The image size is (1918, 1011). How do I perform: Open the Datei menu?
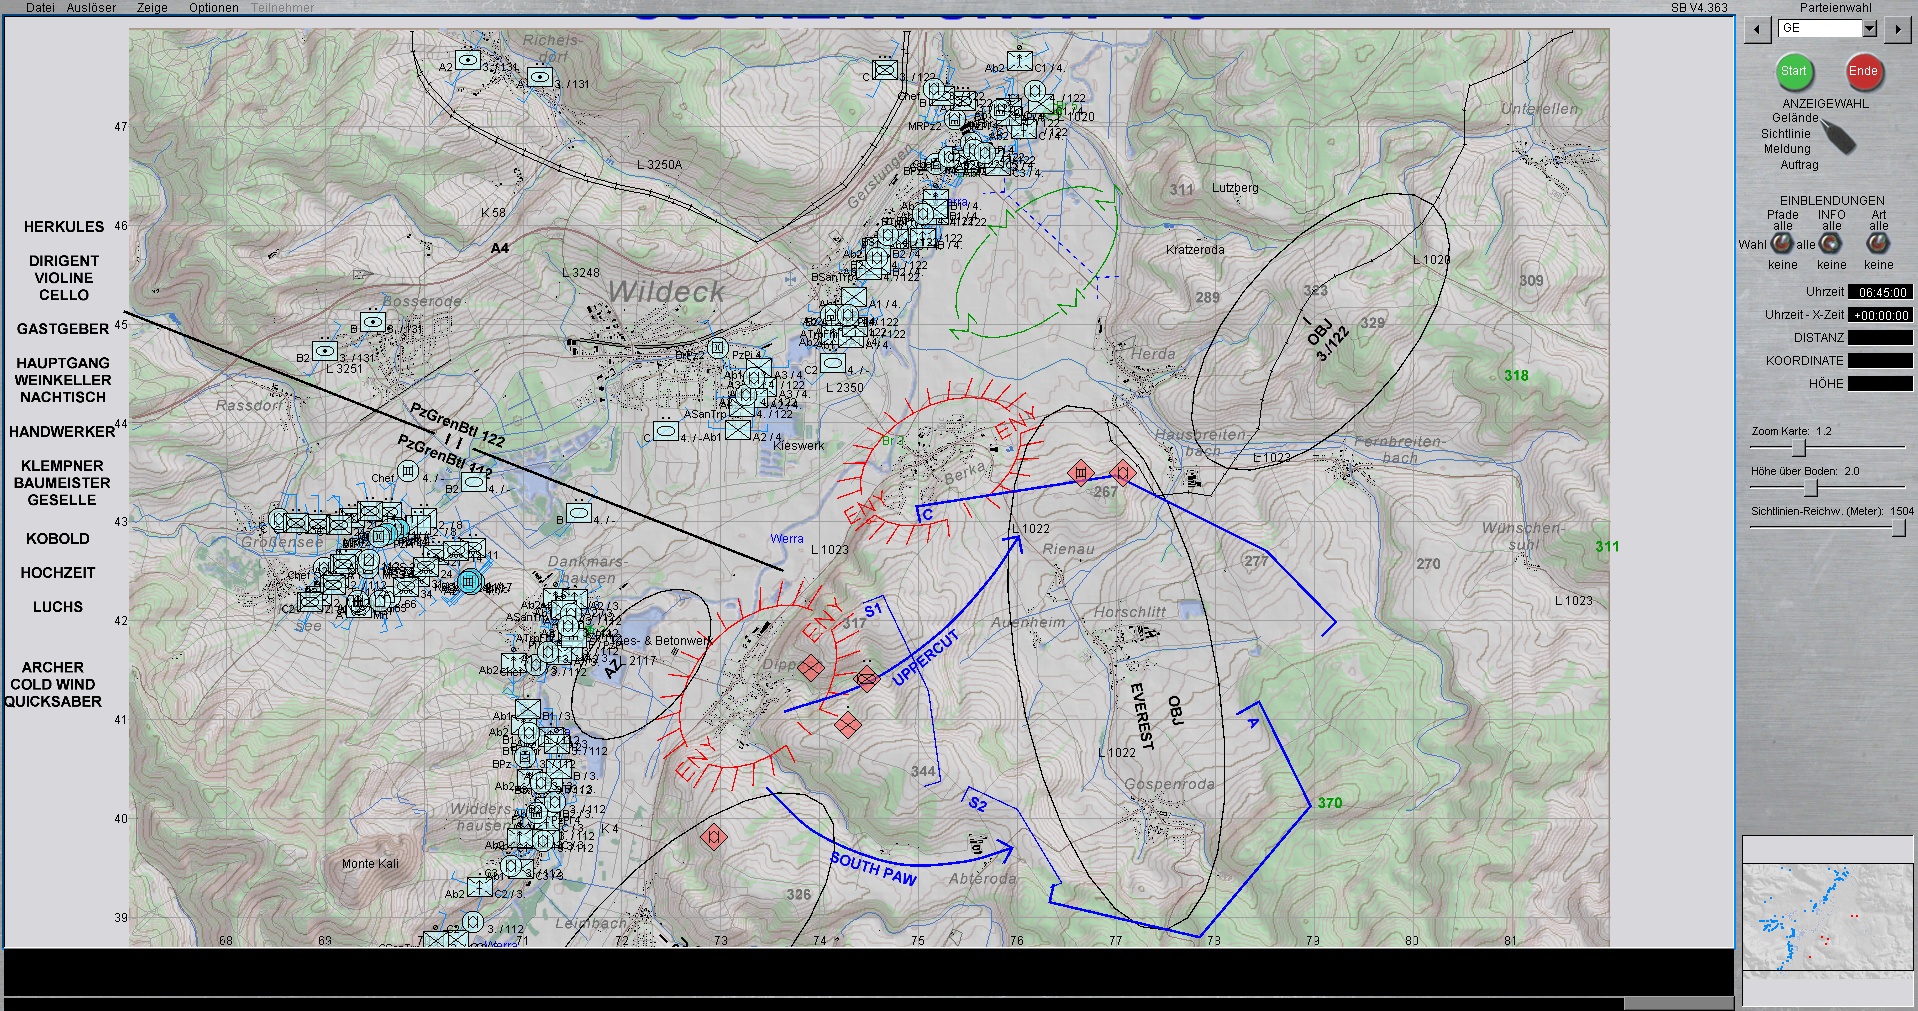(x=40, y=7)
